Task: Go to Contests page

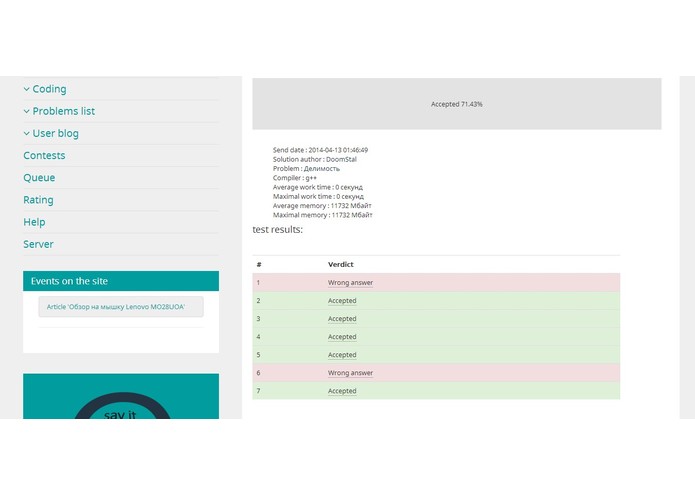Action: (44, 156)
